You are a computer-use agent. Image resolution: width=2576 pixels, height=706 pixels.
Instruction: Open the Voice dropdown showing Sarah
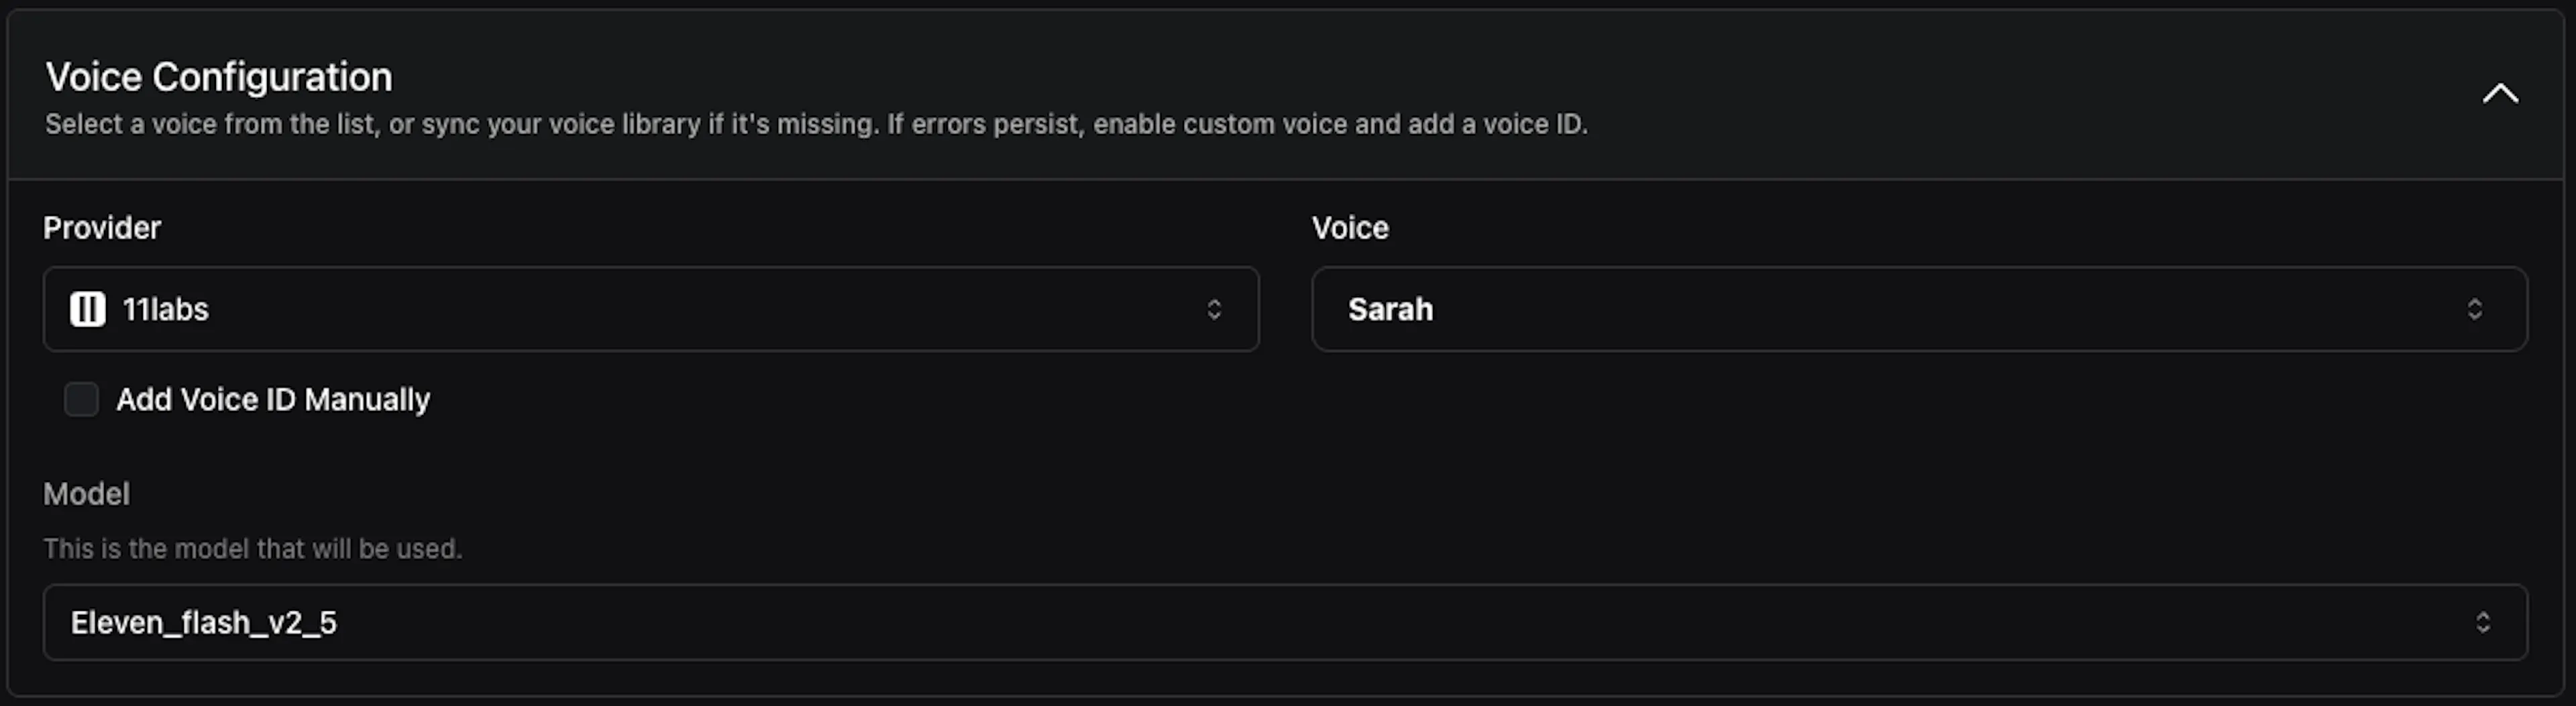(1920, 309)
